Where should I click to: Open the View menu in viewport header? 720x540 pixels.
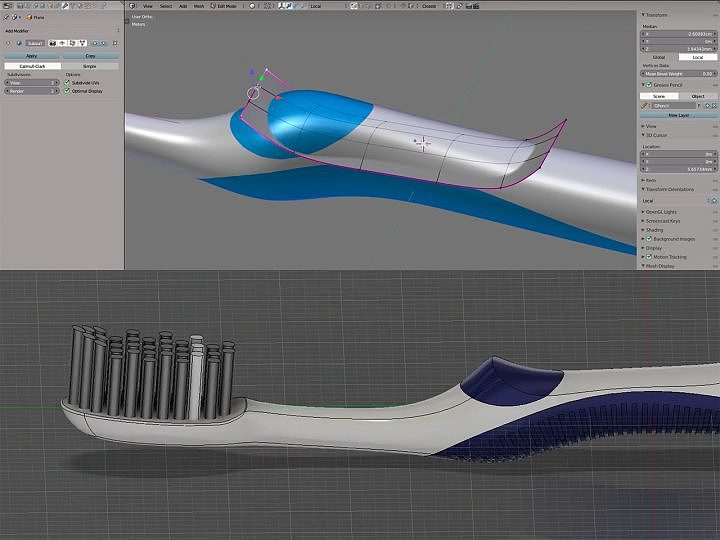(x=147, y=6)
